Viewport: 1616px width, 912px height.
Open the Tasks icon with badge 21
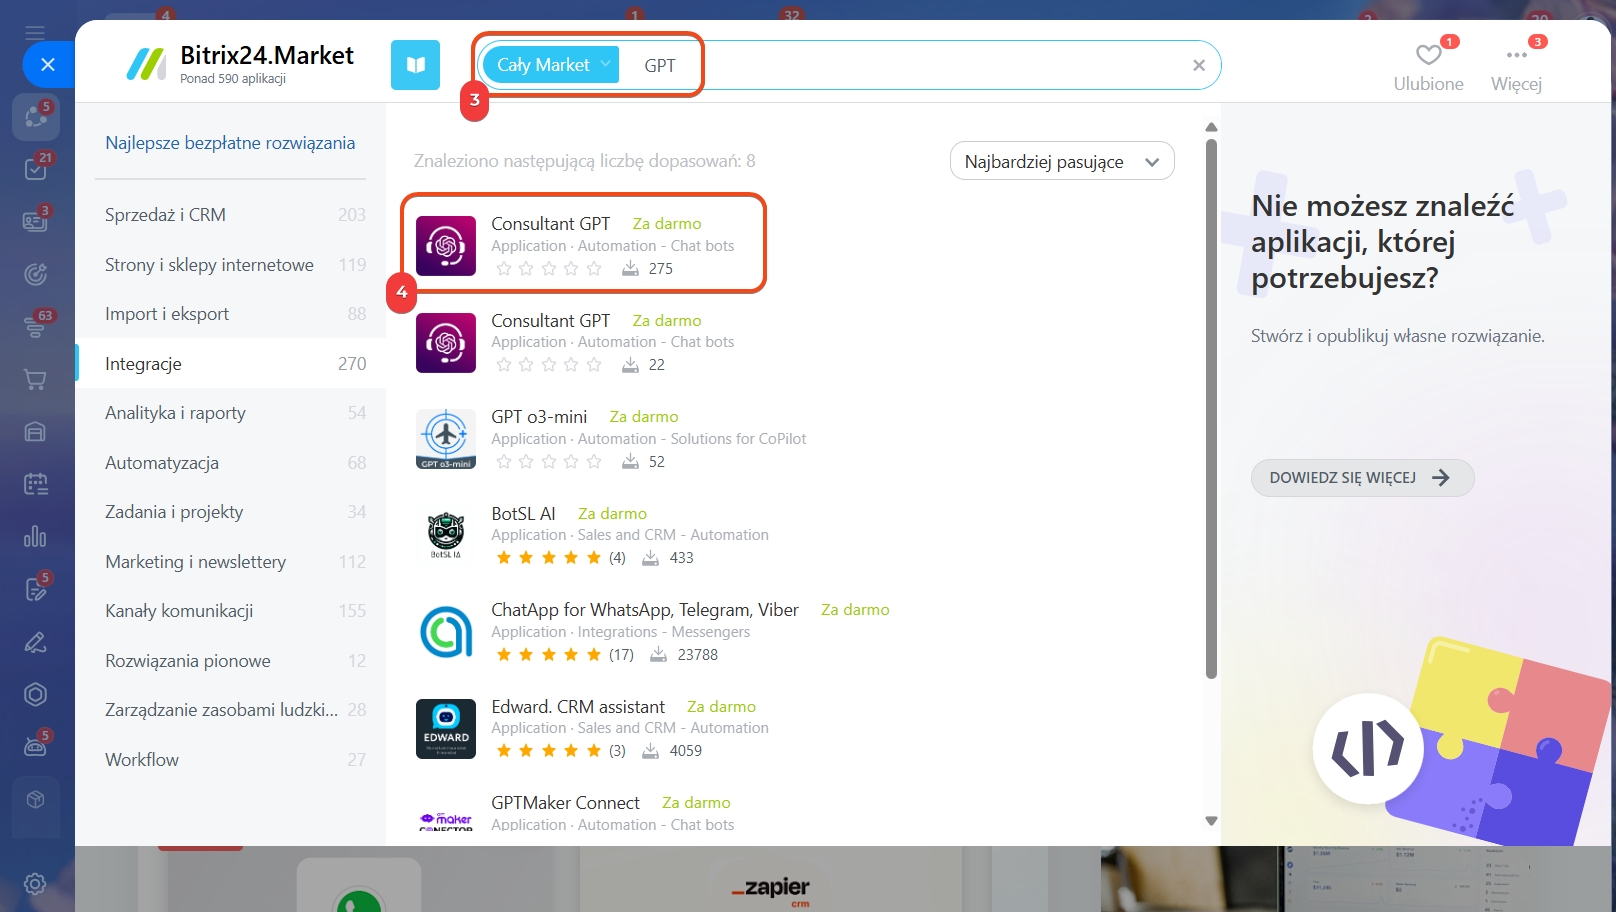36,168
